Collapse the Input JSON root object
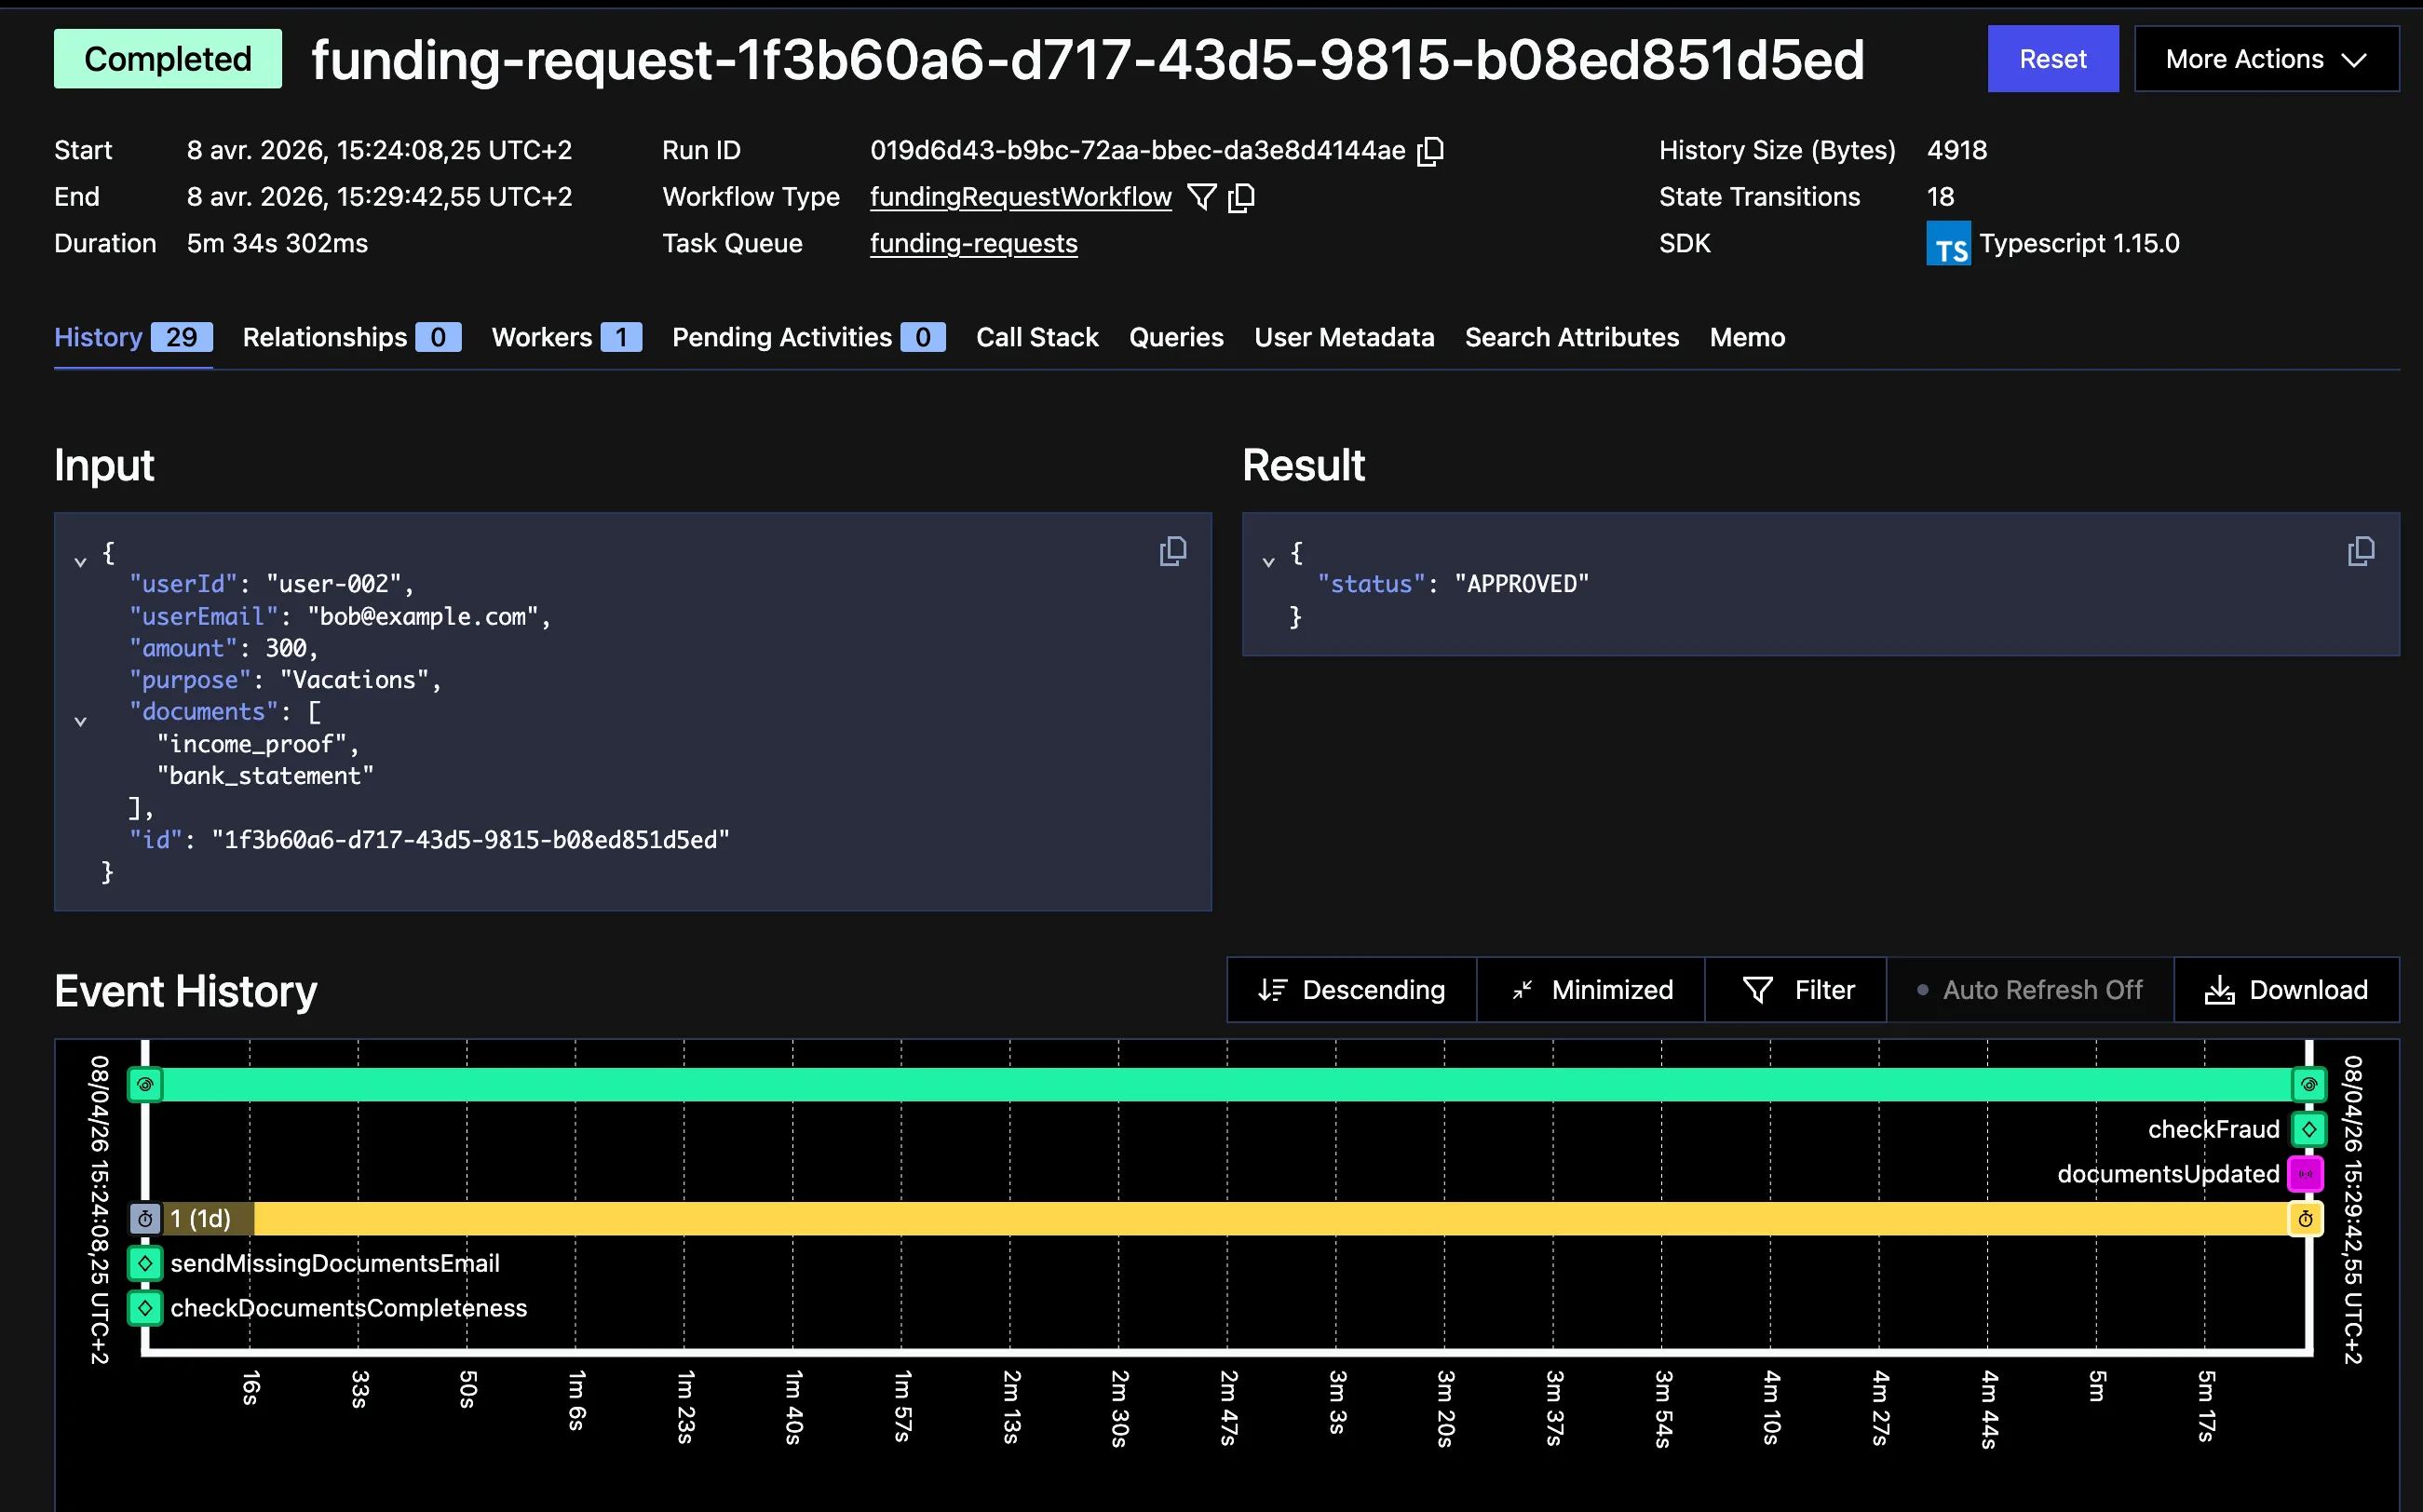The width and height of the screenshot is (2423, 1512). 81,561
